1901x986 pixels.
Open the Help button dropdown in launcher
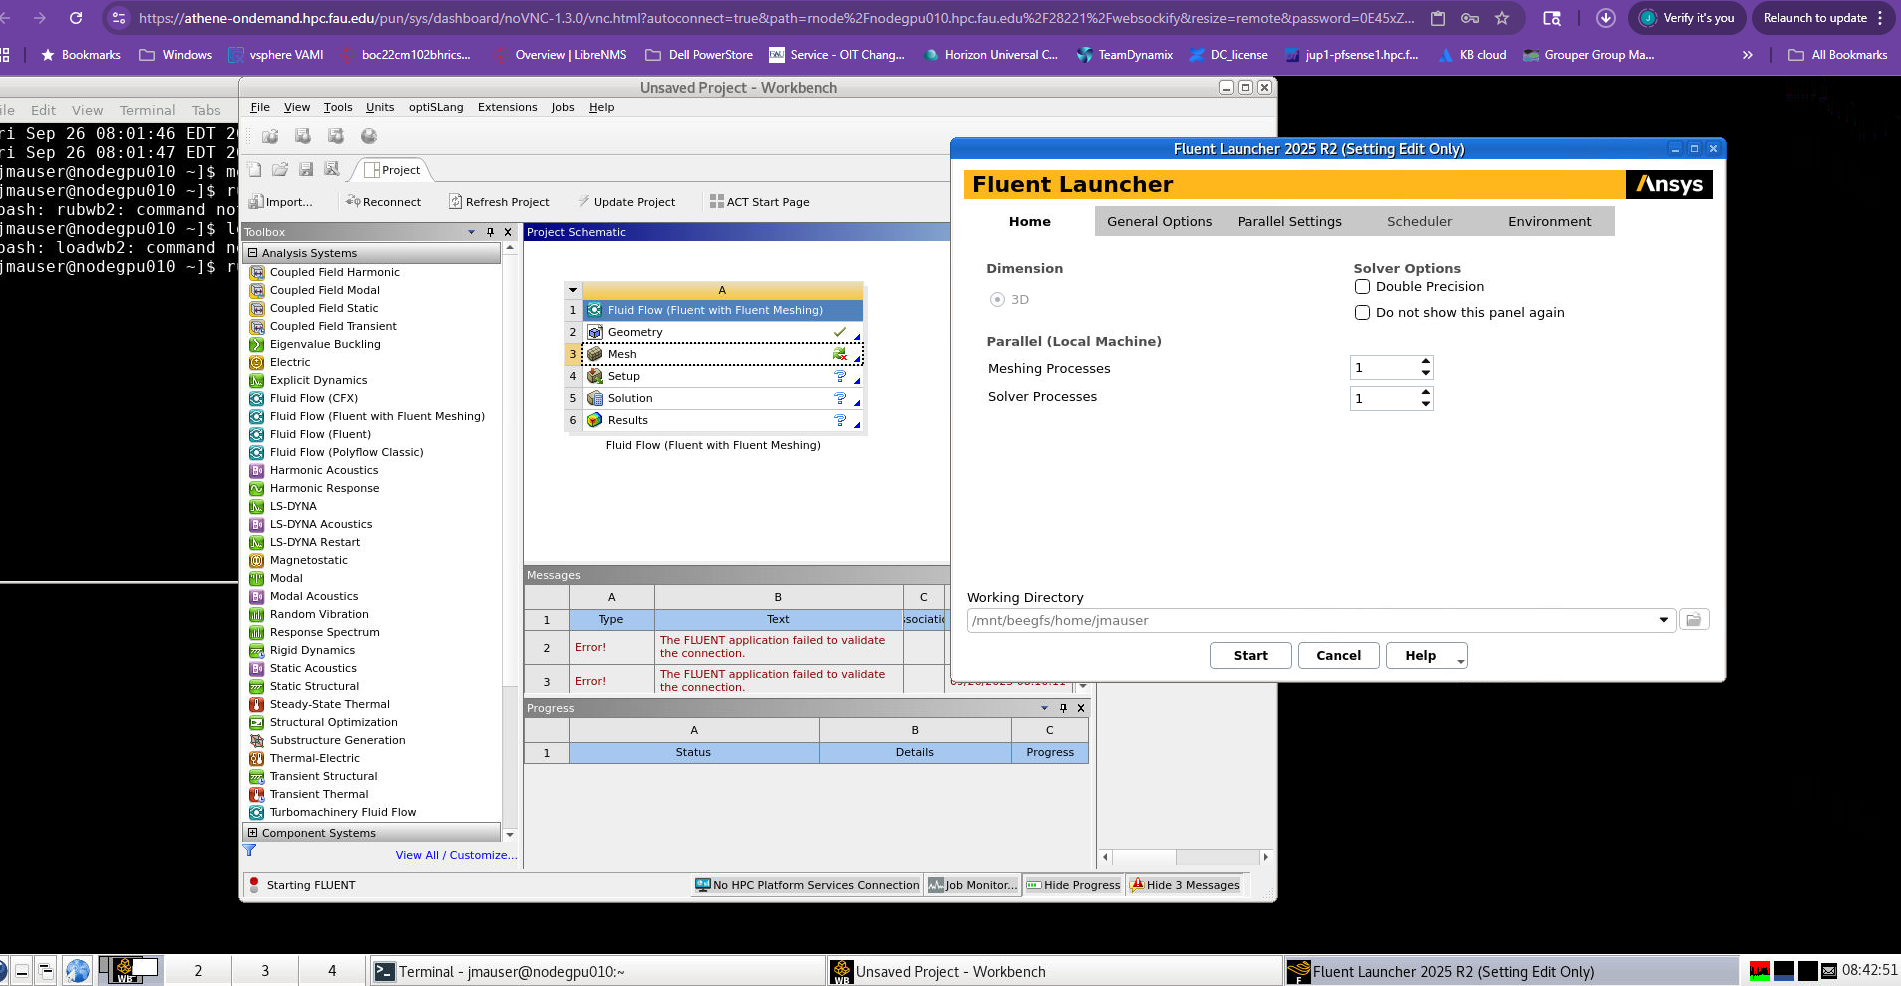click(1461, 660)
